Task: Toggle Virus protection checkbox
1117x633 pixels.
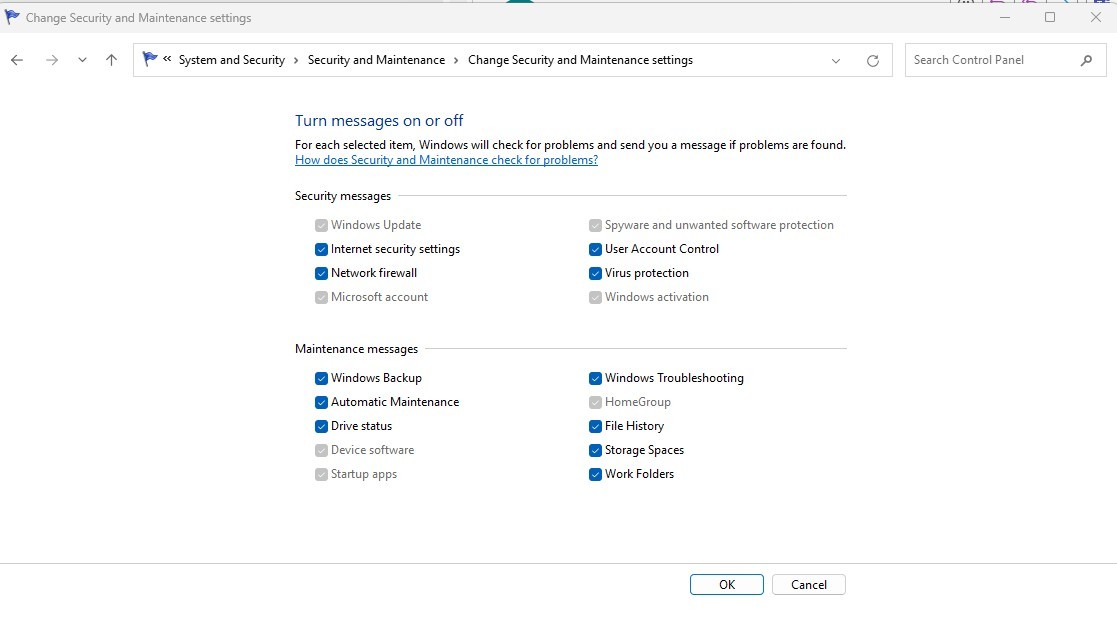Action: pos(596,273)
